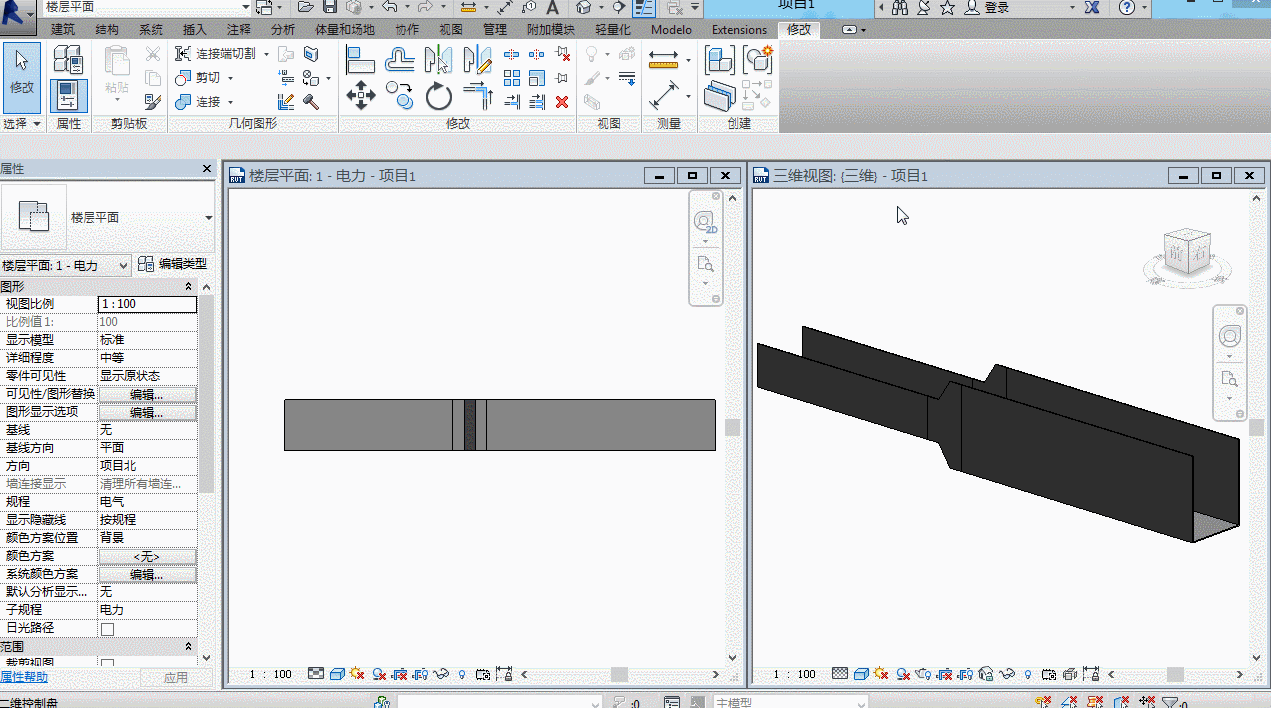Viewport: 1271px width, 708px height.
Task: Click the 视图比例 value field 1 : 100
Action: click(x=147, y=304)
